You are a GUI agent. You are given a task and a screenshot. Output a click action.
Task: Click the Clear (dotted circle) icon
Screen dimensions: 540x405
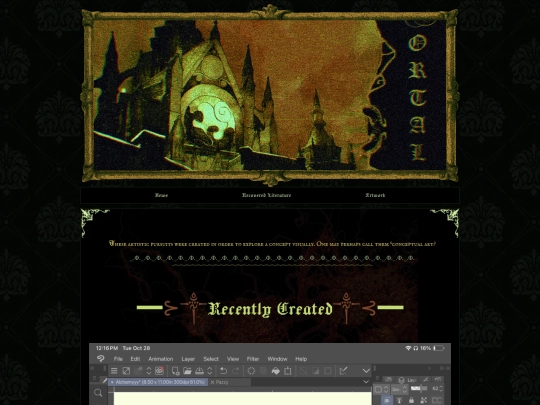(251, 371)
